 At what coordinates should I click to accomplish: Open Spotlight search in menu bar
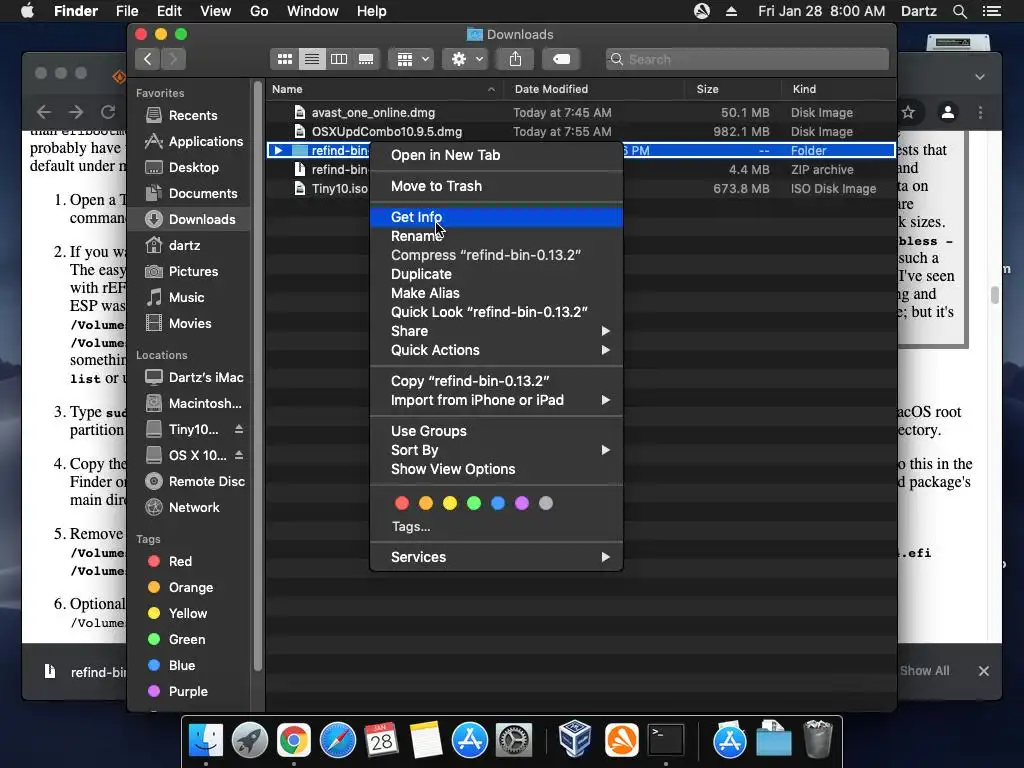point(959,11)
